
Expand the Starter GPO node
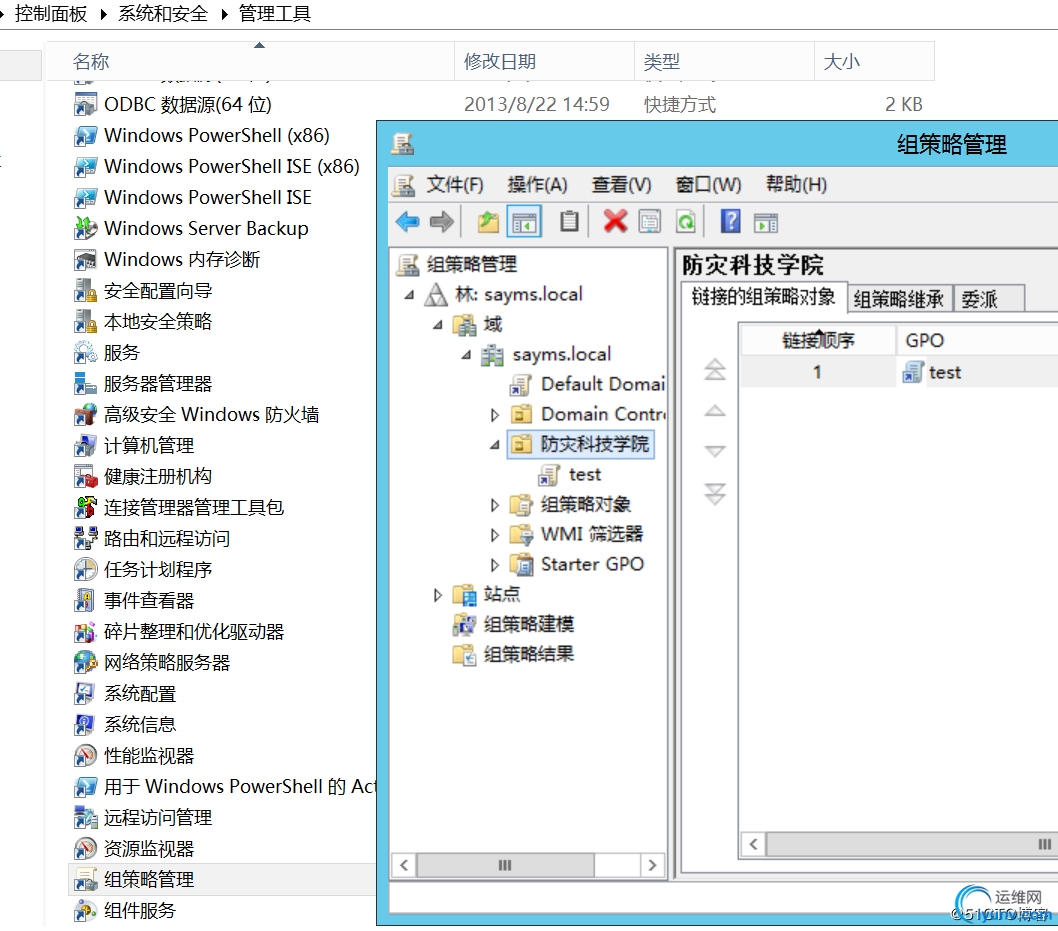pyautogui.click(x=495, y=565)
